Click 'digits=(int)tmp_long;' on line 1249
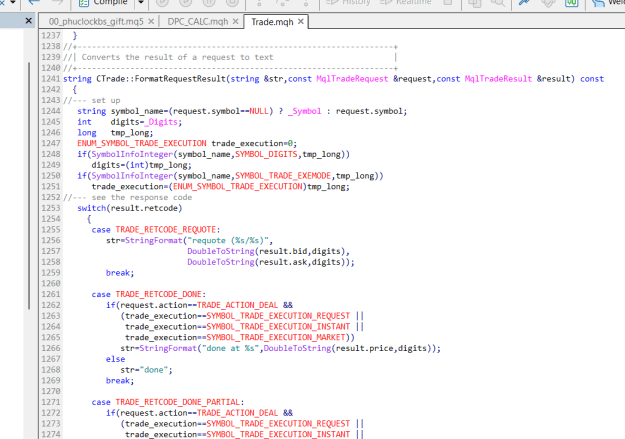 [142, 165]
